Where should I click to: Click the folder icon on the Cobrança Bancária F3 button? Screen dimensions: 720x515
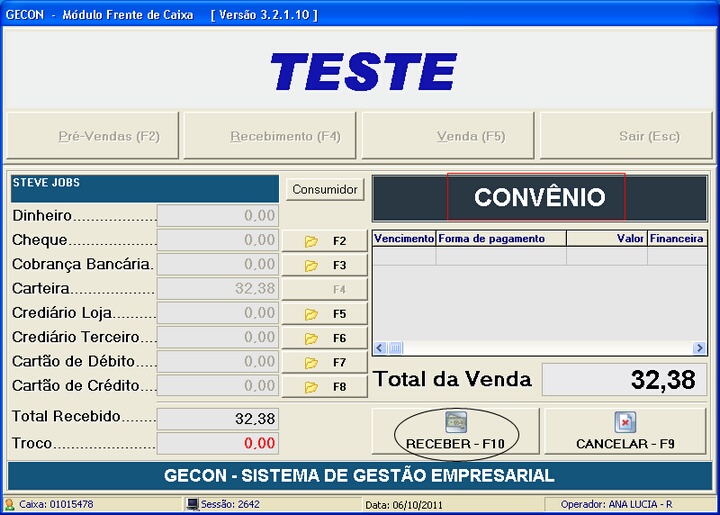[311, 265]
